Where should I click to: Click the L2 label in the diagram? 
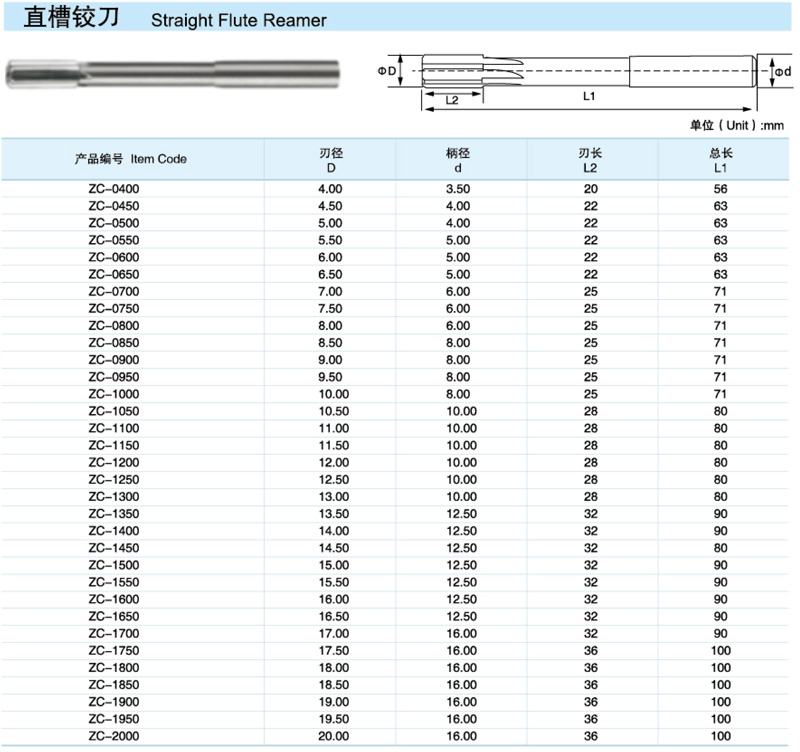point(451,100)
